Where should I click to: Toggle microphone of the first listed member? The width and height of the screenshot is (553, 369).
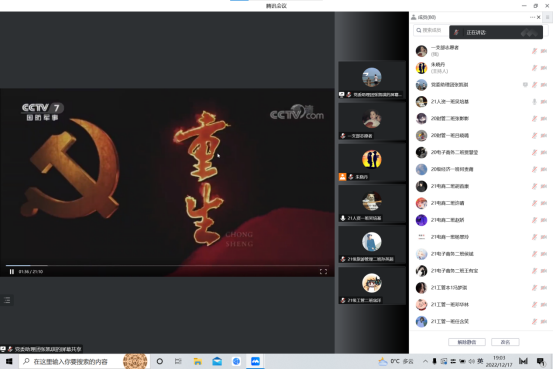[x=534, y=51]
